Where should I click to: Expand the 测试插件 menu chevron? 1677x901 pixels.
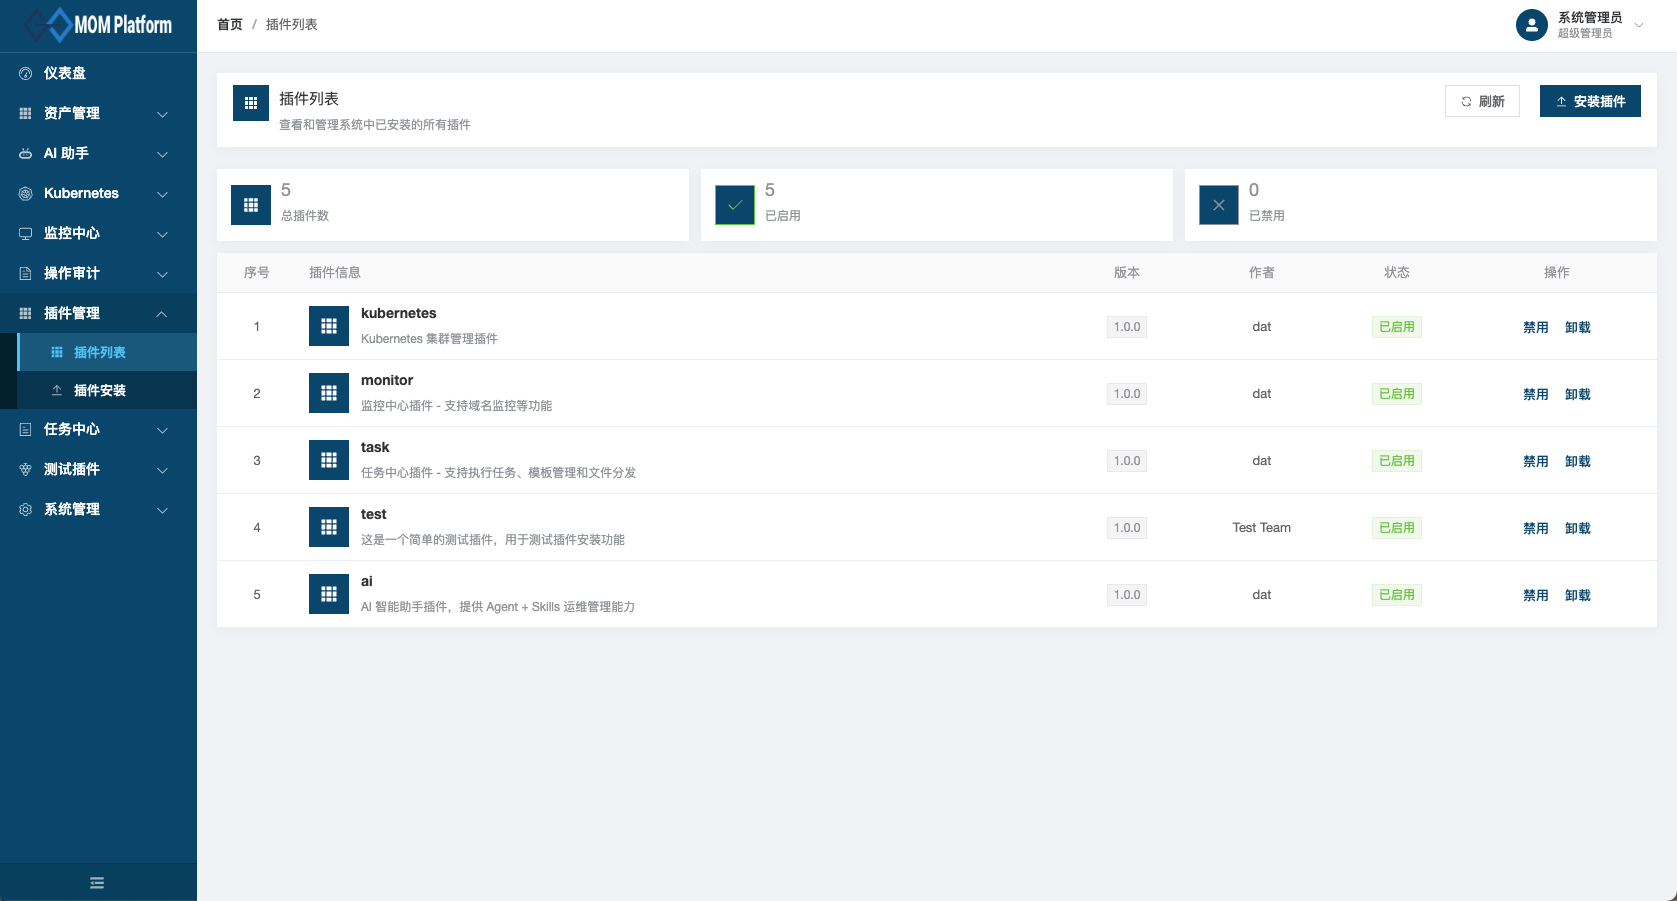click(162, 470)
